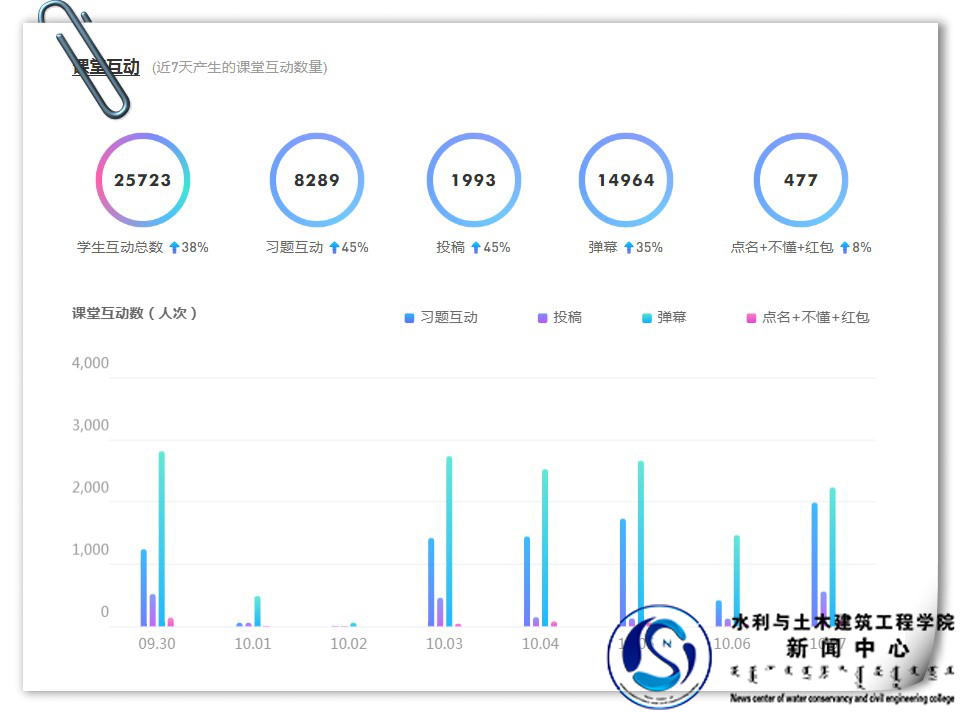Click the 课堂互动 heading

106,67
